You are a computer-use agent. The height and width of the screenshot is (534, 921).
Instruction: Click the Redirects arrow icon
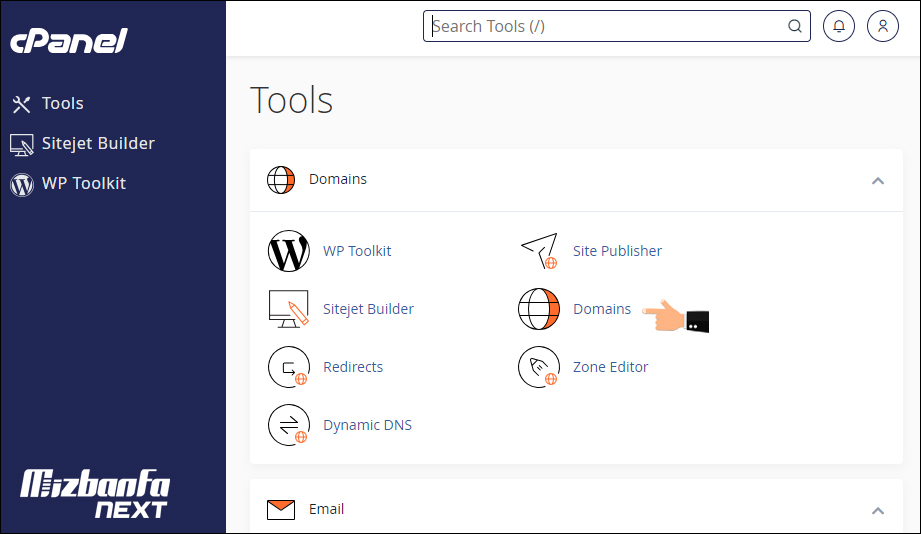tap(288, 367)
